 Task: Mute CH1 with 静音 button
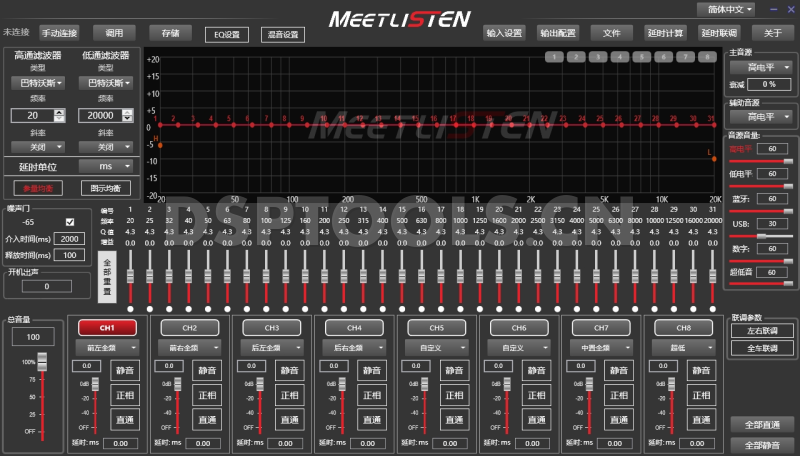[124, 370]
